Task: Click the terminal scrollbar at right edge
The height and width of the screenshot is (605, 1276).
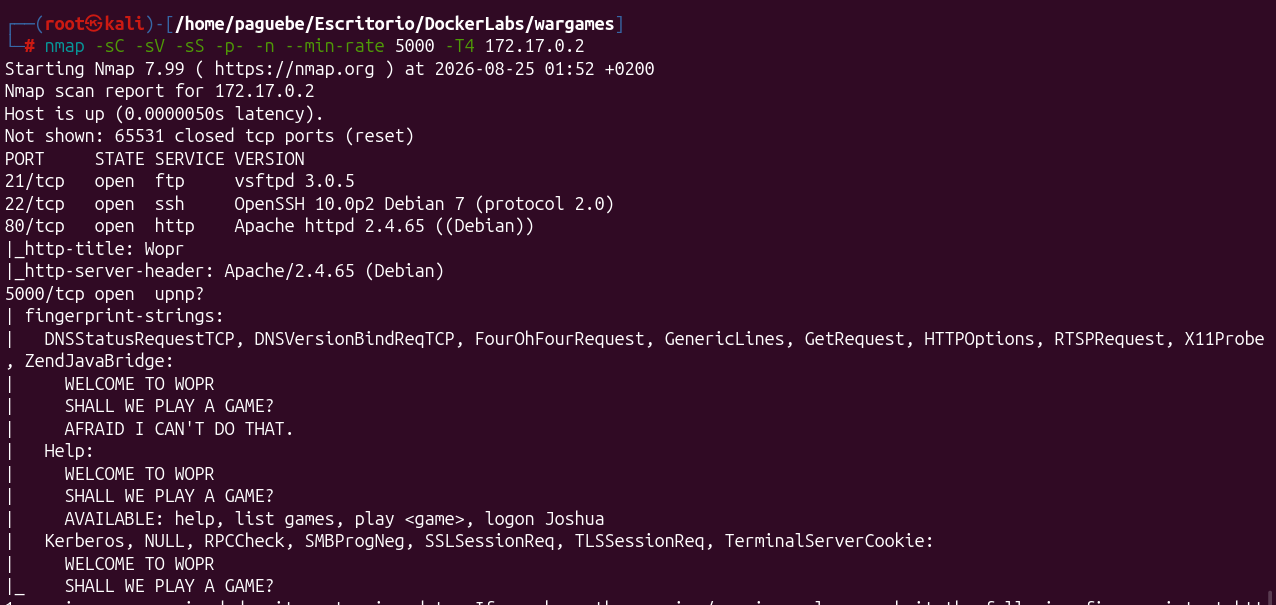Action: (x=1270, y=590)
